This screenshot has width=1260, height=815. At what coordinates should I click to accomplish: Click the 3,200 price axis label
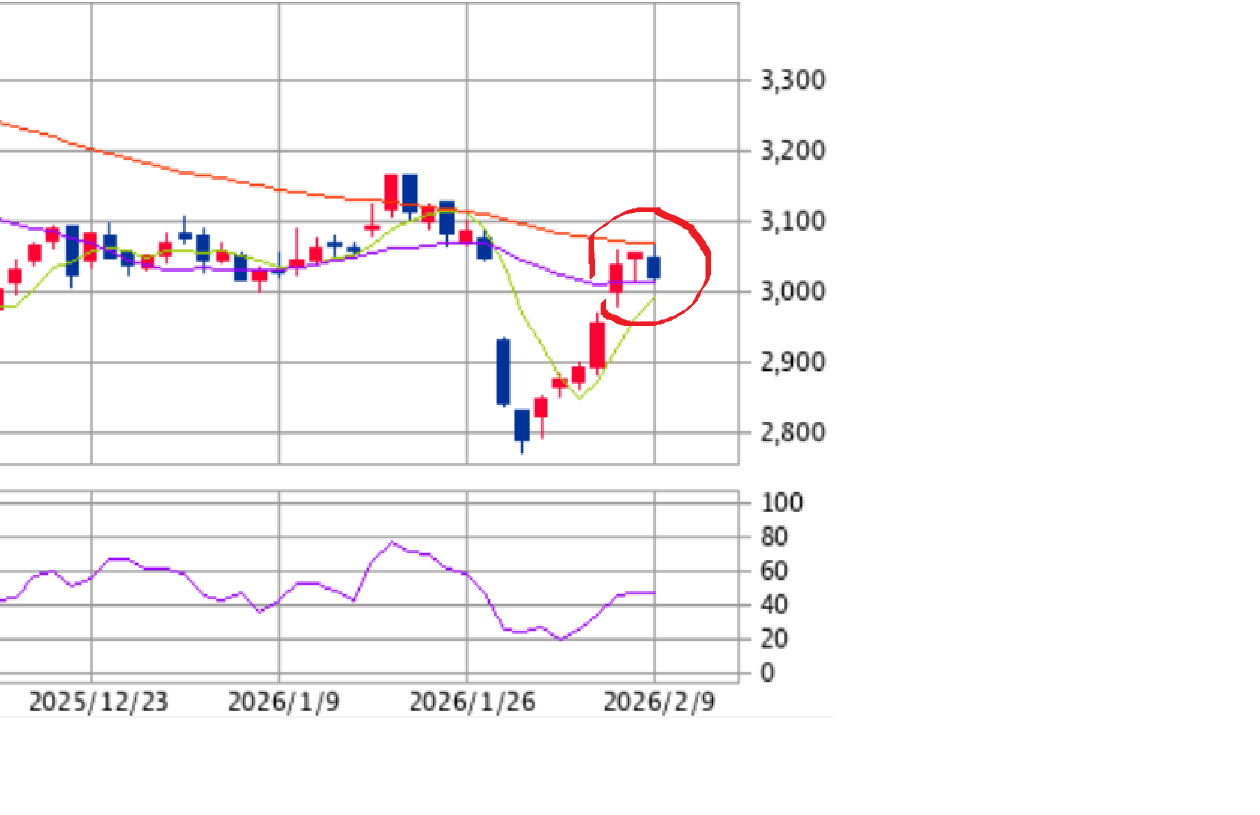click(x=792, y=151)
